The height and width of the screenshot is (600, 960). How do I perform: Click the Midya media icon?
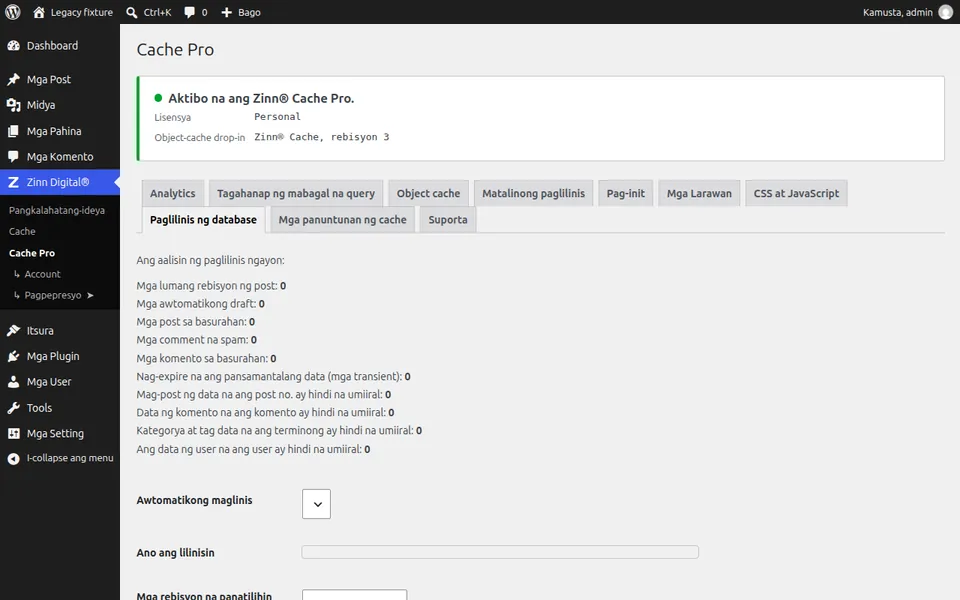(x=13, y=105)
